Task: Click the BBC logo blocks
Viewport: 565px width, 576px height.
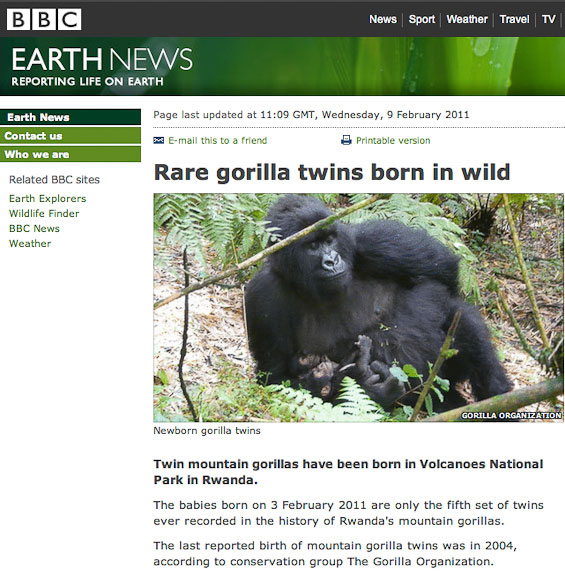Action: (44, 19)
